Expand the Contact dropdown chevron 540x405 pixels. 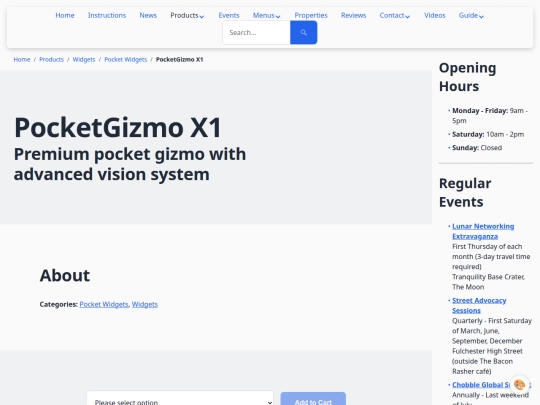[x=408, y=16]
